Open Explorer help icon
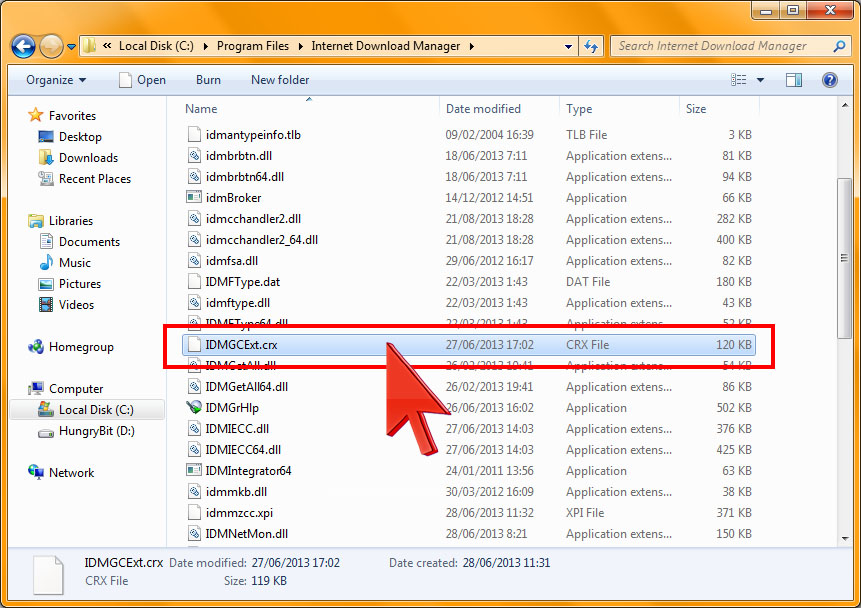 pos(830,80)
